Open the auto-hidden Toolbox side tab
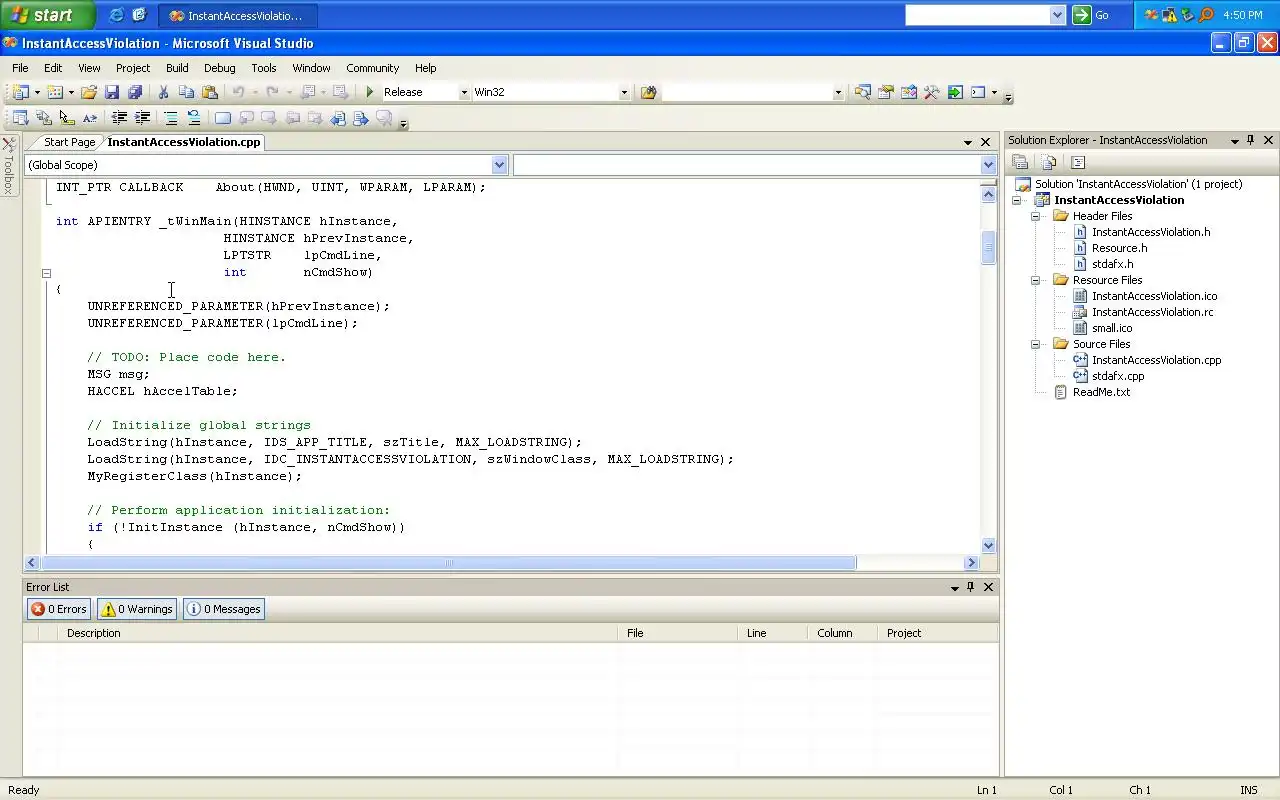 tap(9, 166)
